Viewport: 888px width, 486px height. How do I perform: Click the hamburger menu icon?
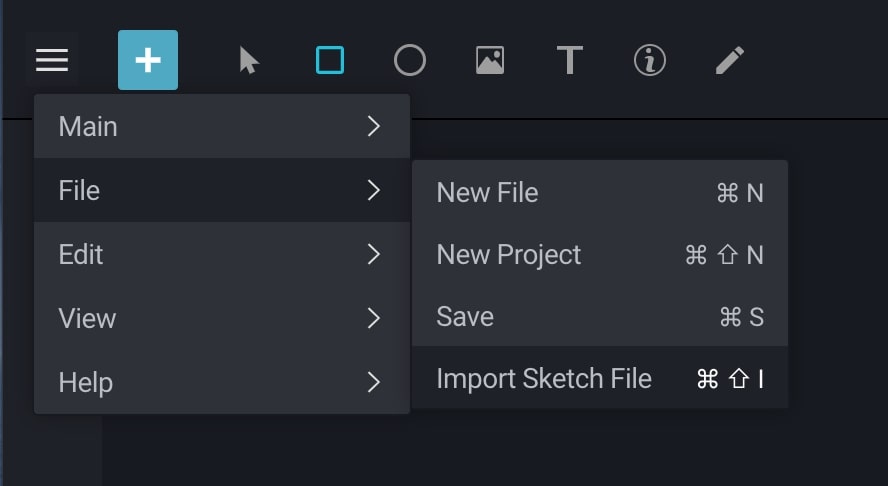(x=52, y=61)
